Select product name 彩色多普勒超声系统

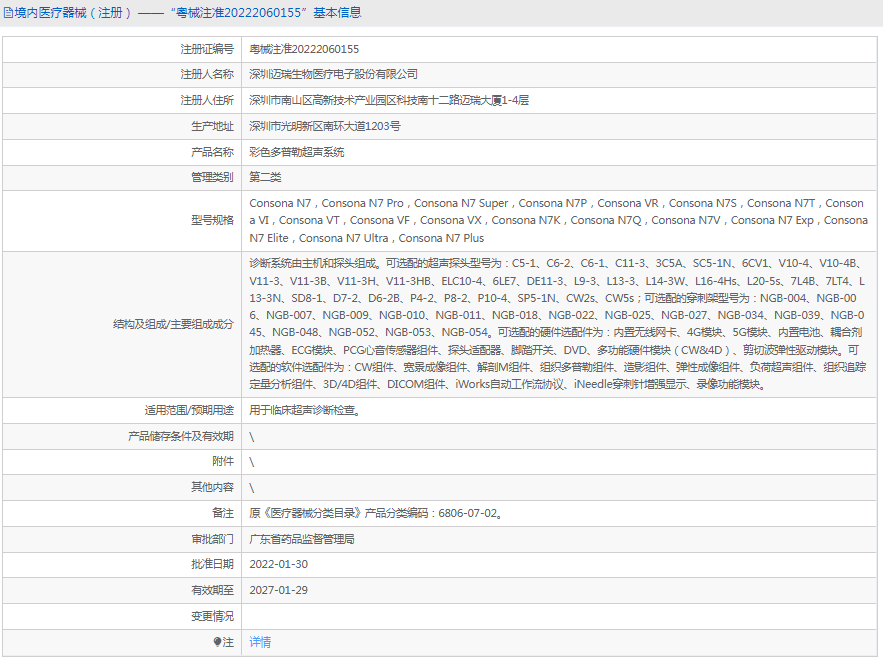297,152
